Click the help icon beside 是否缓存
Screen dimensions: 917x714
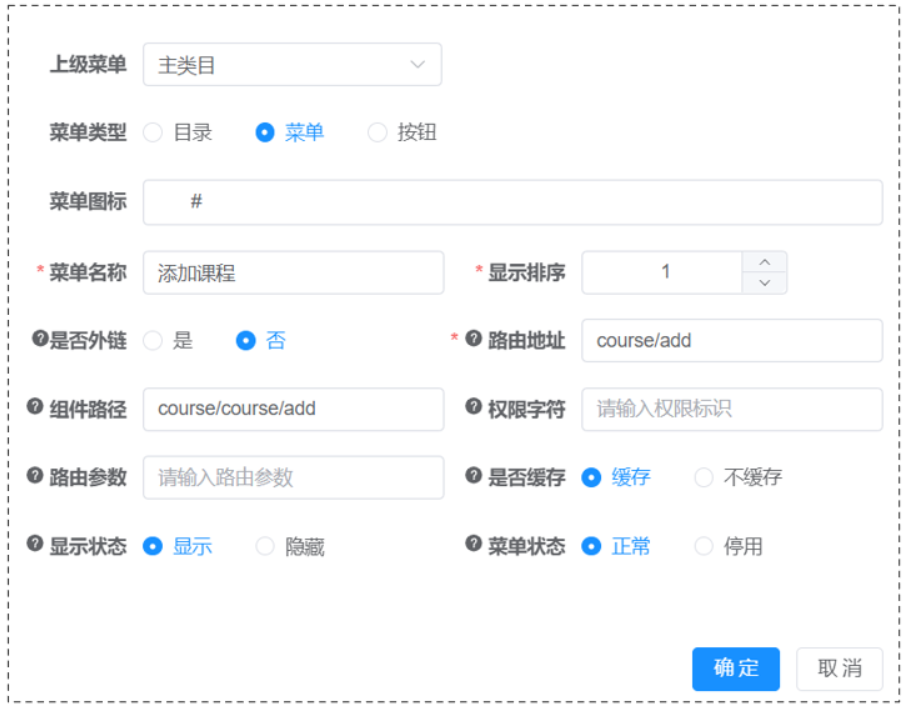pyautogui.click(x=473, y=475)
